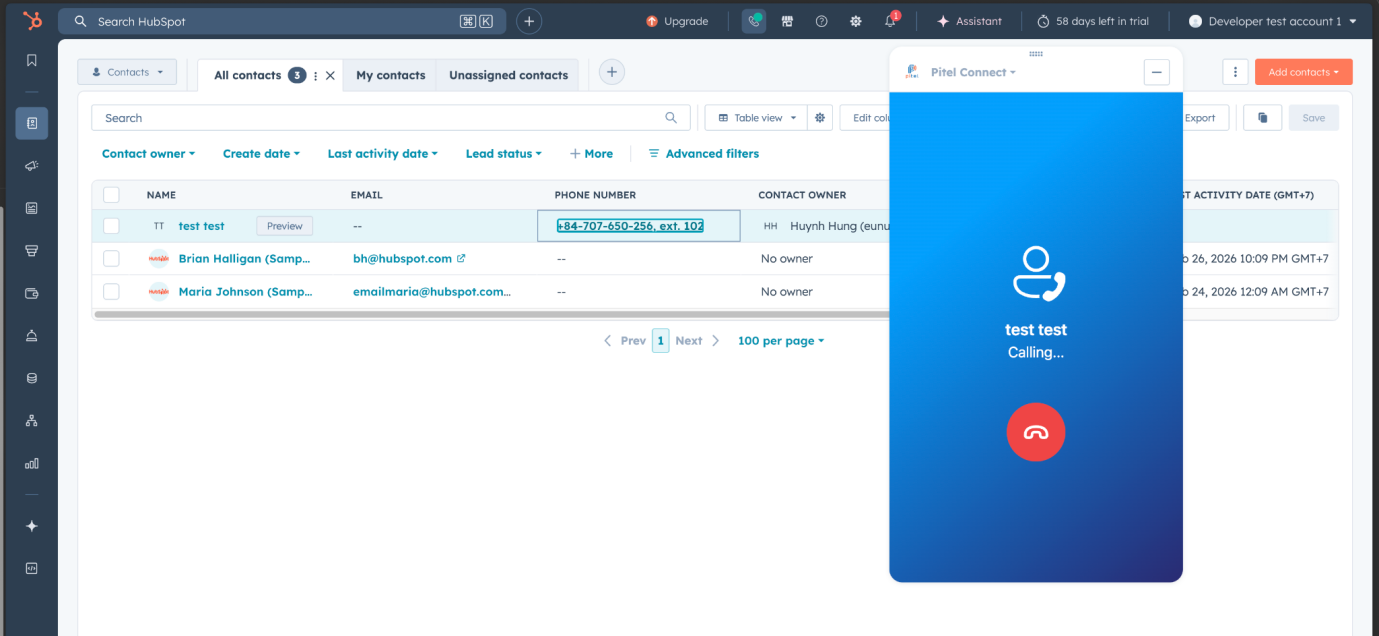Open the Table view dropdown
Screen dimensions: 1379x636
[755, 118]
